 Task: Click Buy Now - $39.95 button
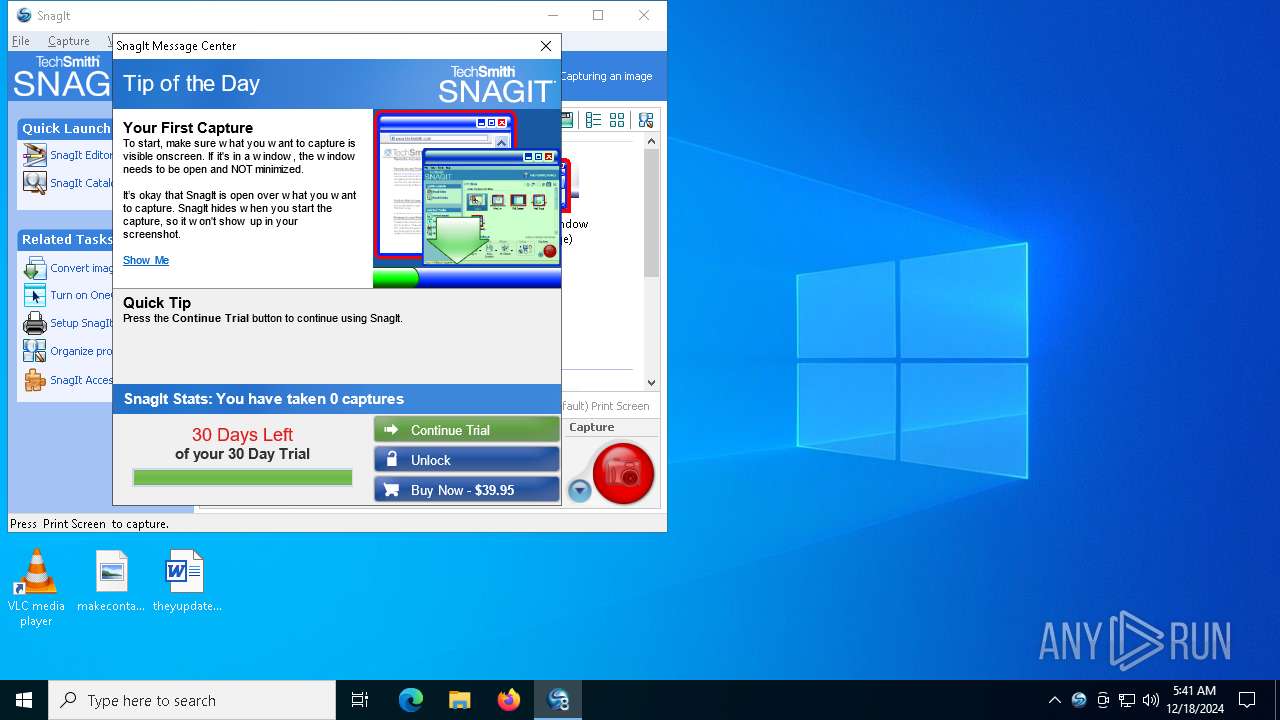point(466,490)
